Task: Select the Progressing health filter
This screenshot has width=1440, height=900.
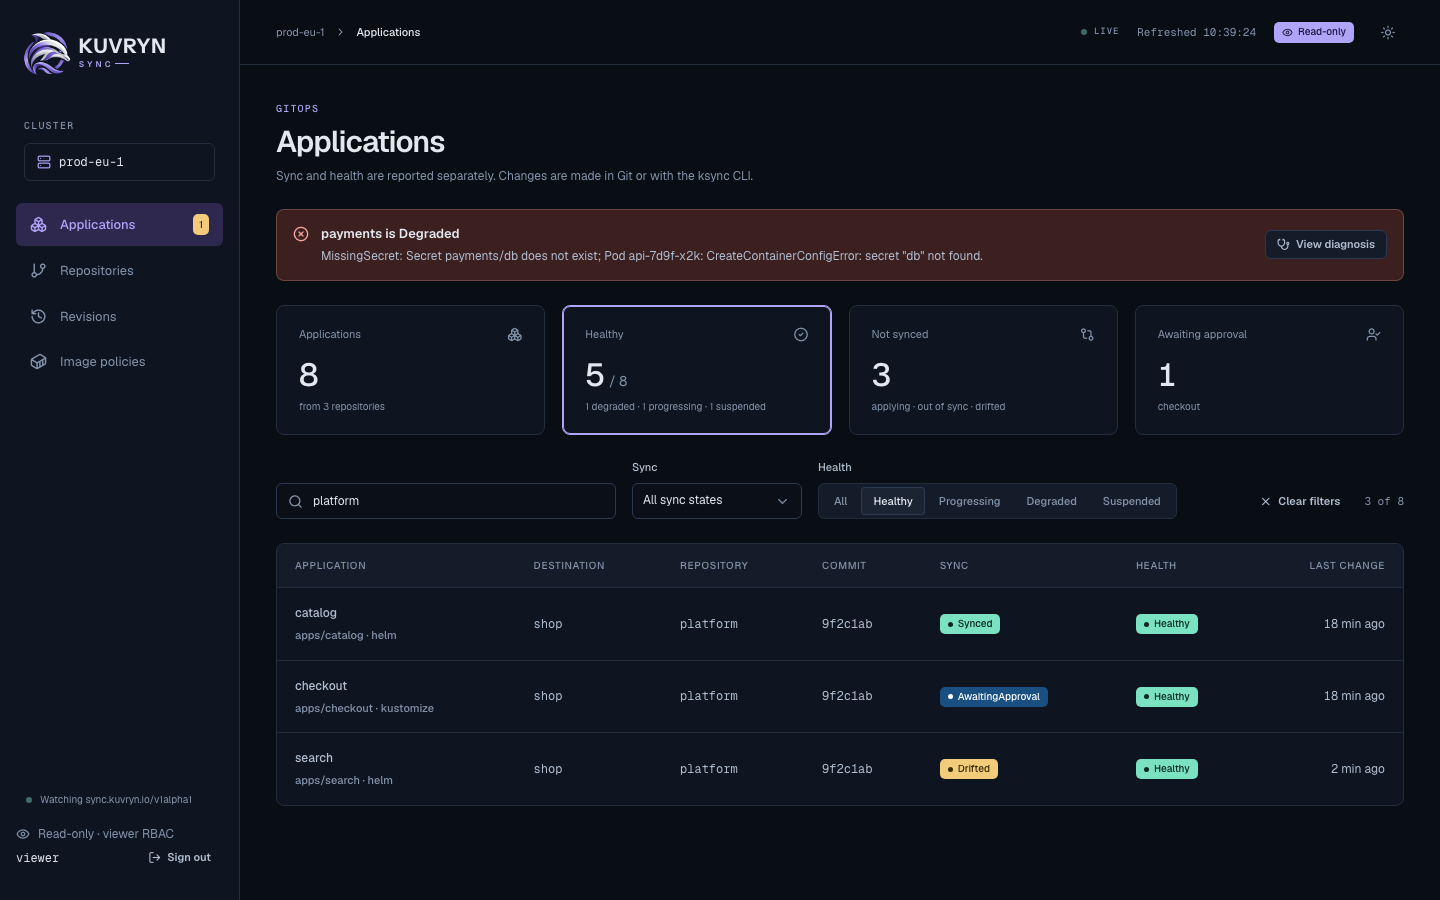Action: tap(969, 501)
